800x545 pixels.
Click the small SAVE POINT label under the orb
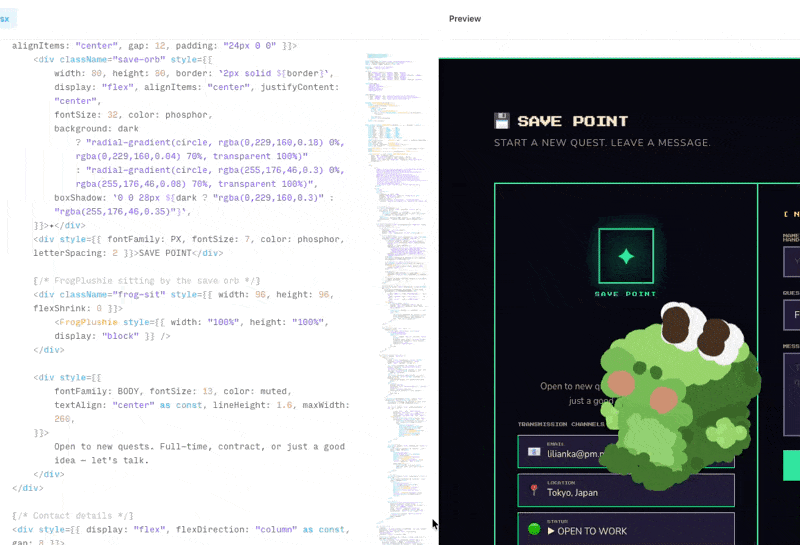[626, 294]
